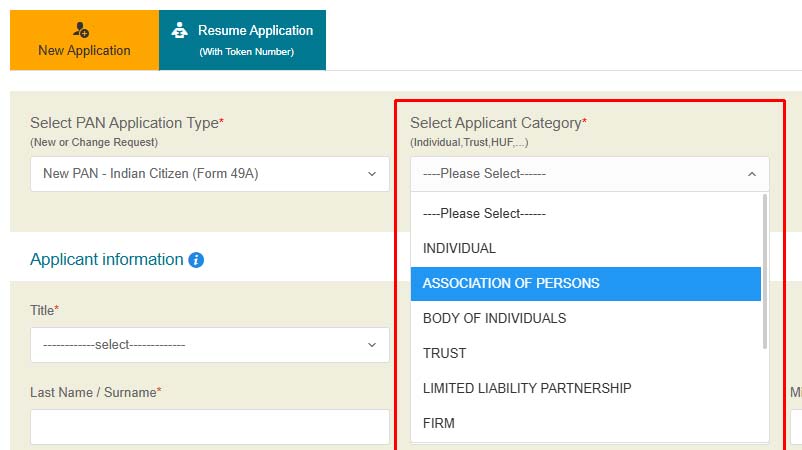Switch to the New Application tab label
This screenshot has height=450, width=802.
point(84,50)
